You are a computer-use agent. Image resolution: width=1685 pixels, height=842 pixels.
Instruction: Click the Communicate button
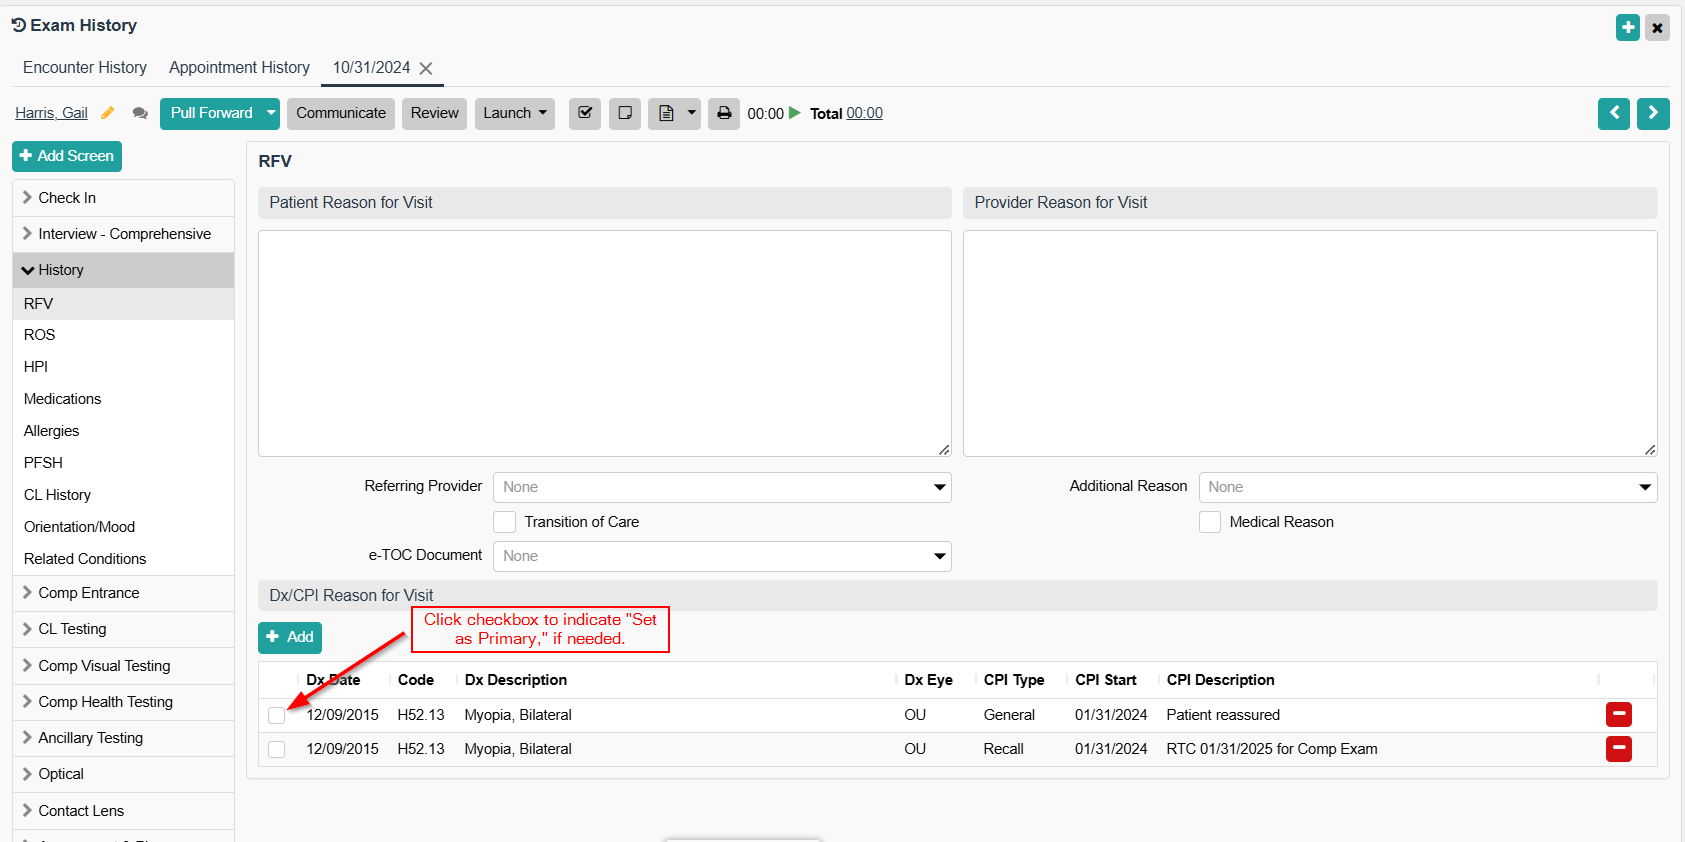pos(340,113)
